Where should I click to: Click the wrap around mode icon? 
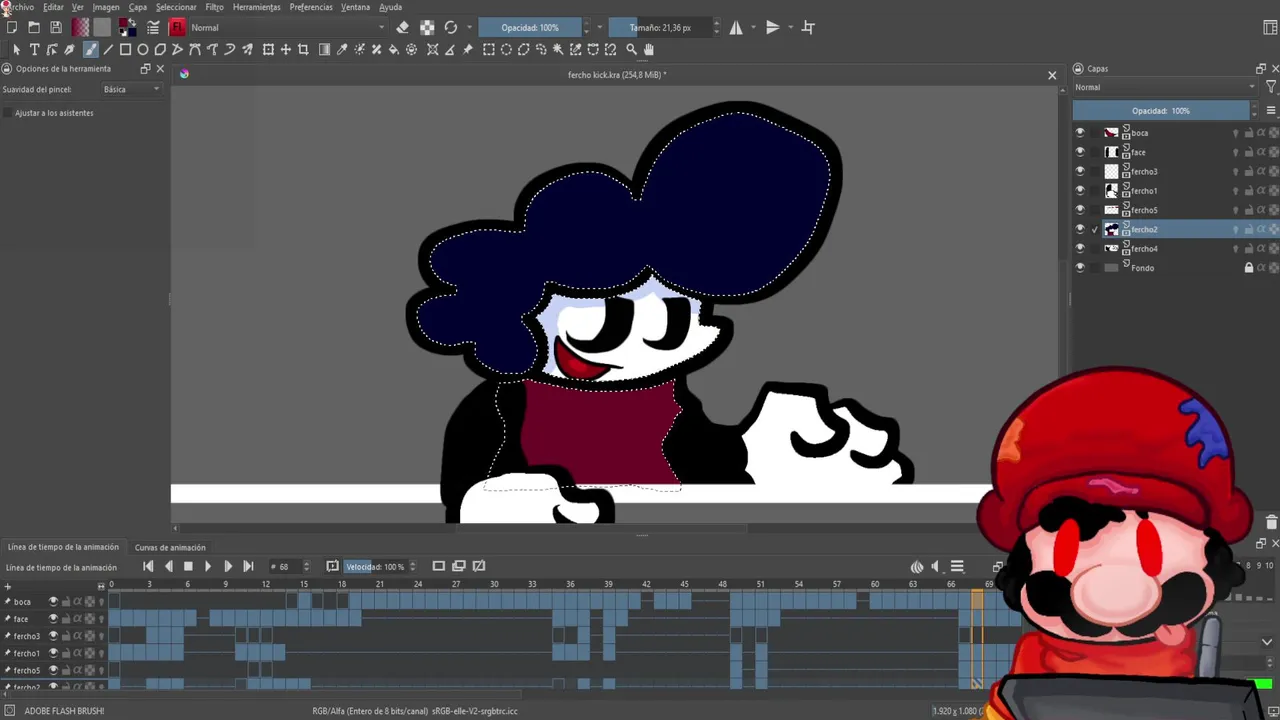[x=808, y=27]
